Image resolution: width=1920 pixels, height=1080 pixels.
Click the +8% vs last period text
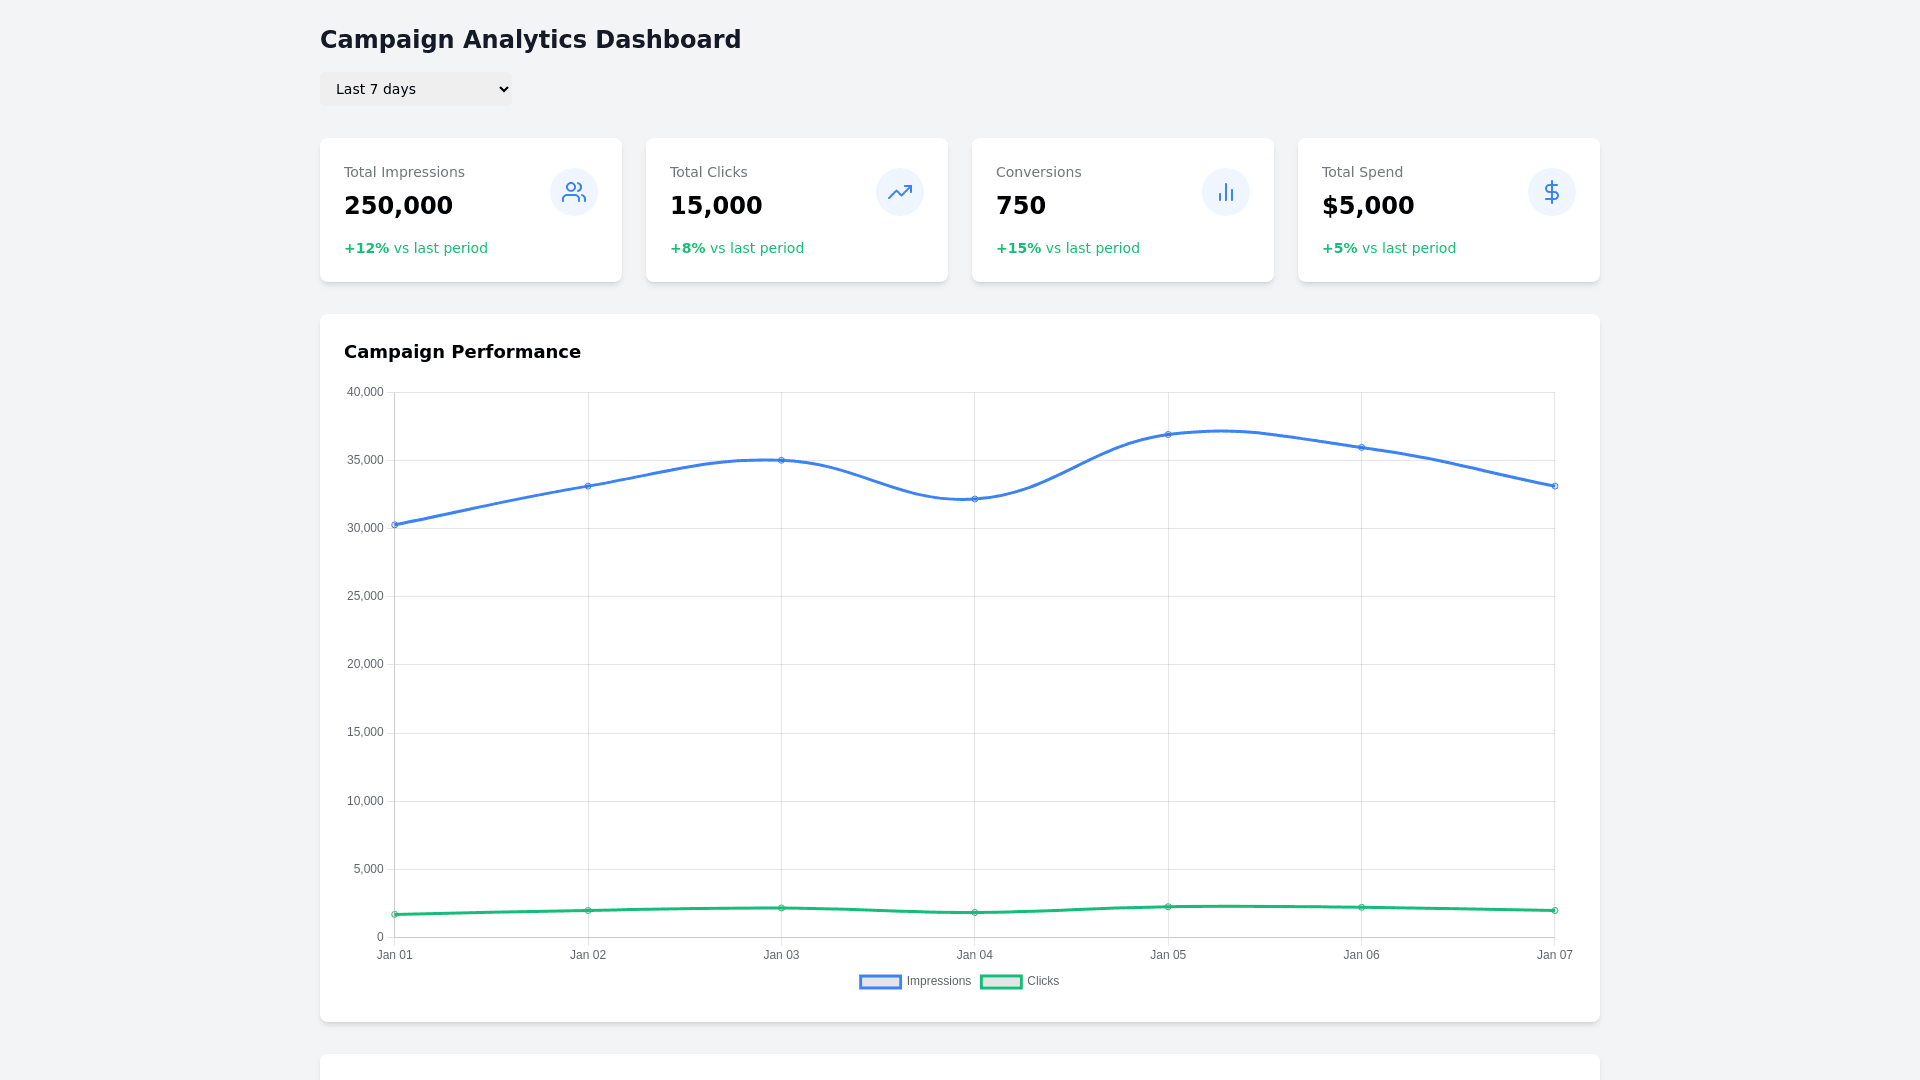pos(736,248)
